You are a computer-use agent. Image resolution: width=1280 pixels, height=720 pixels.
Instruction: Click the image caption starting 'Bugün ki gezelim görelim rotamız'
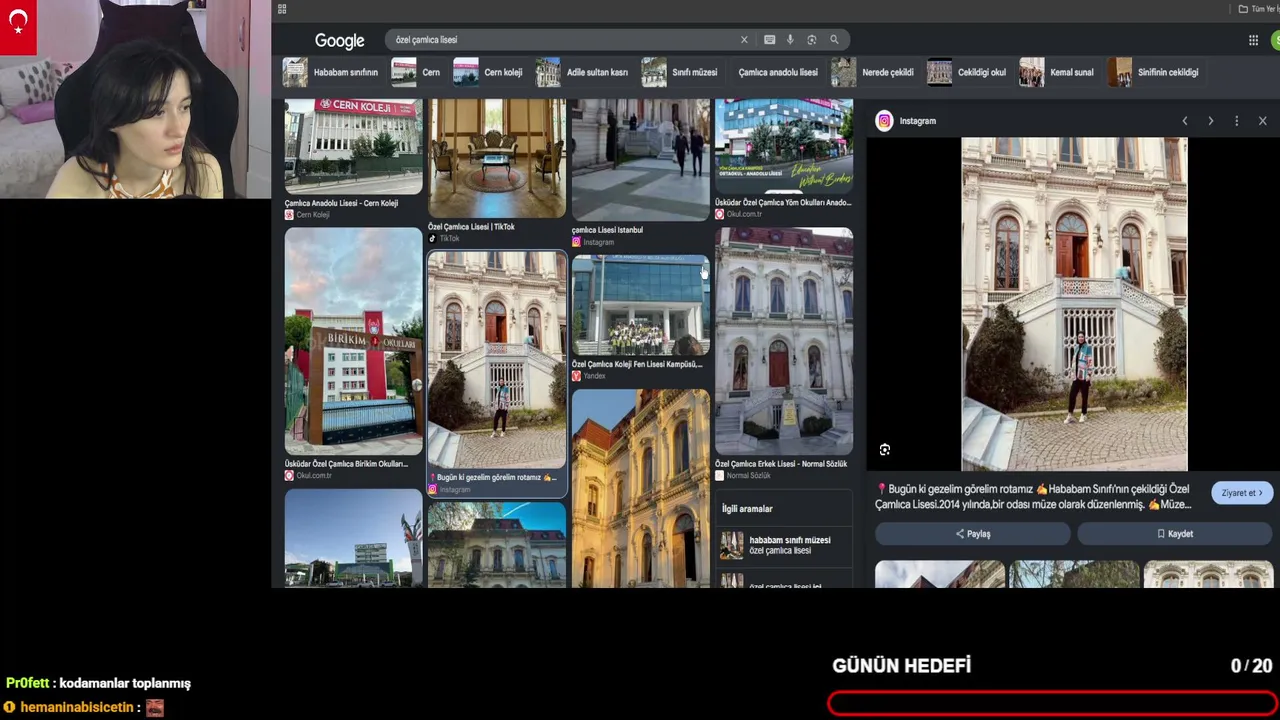(1034, 496)
